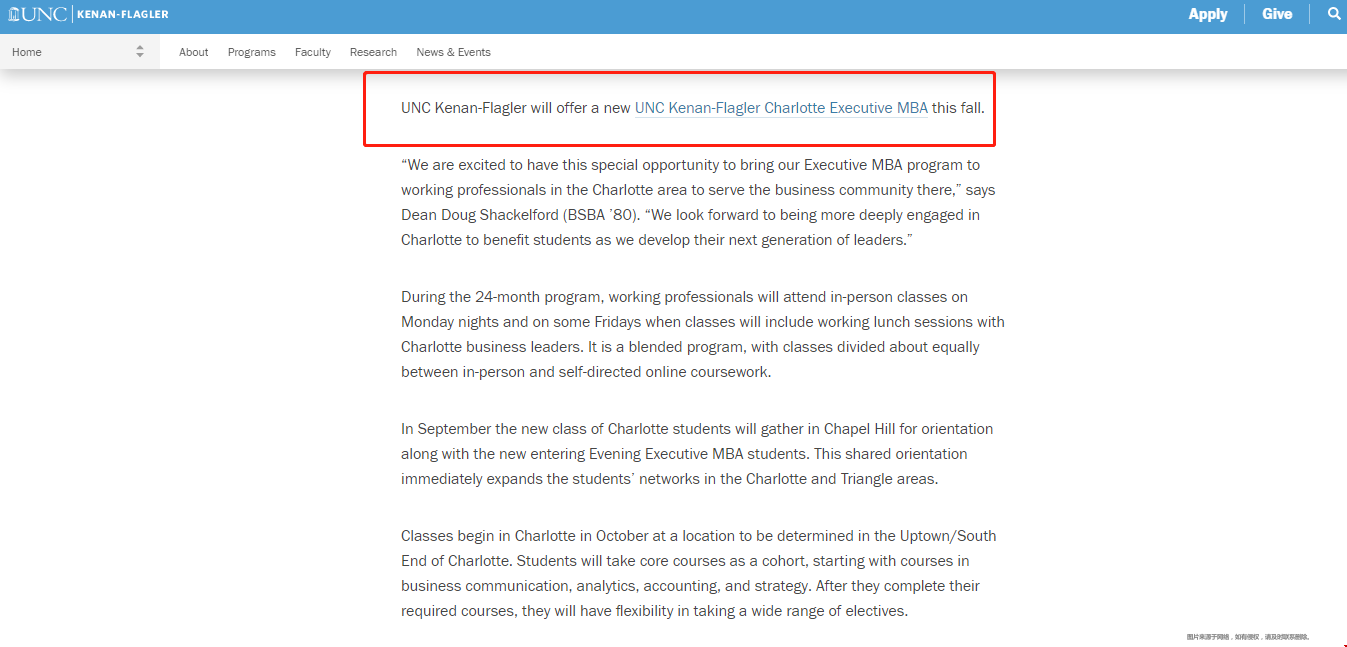Click the Dean Doug Shackelford quote paragraph
The image size is (1347, 647).
coord(698,202)
